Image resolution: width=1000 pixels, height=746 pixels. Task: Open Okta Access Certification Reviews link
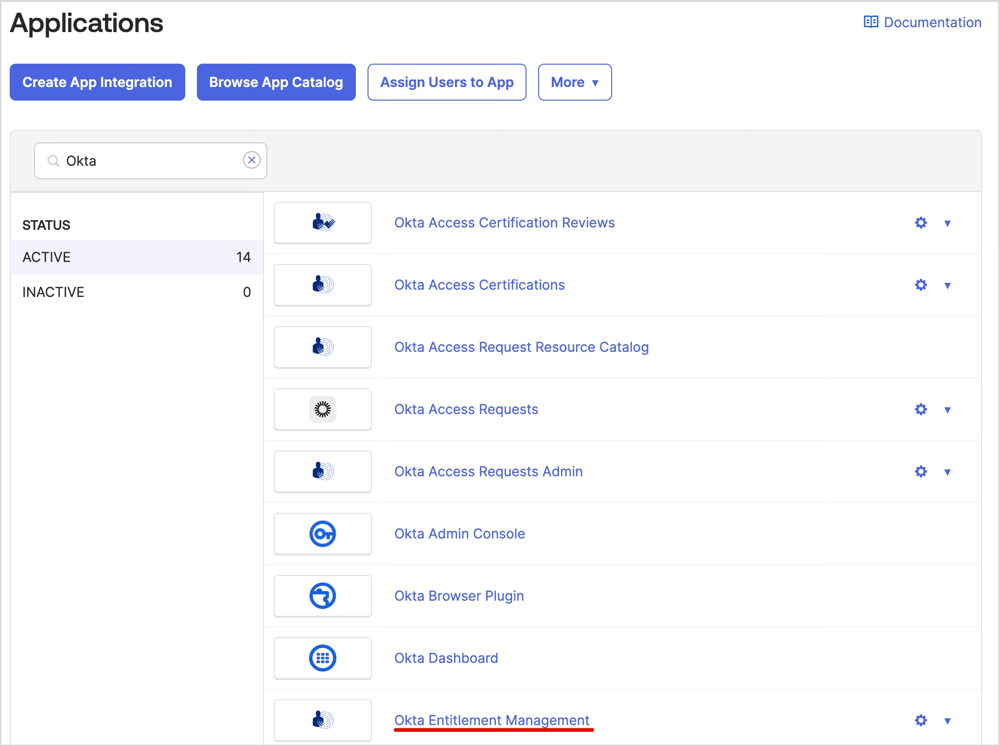(504, 223)
